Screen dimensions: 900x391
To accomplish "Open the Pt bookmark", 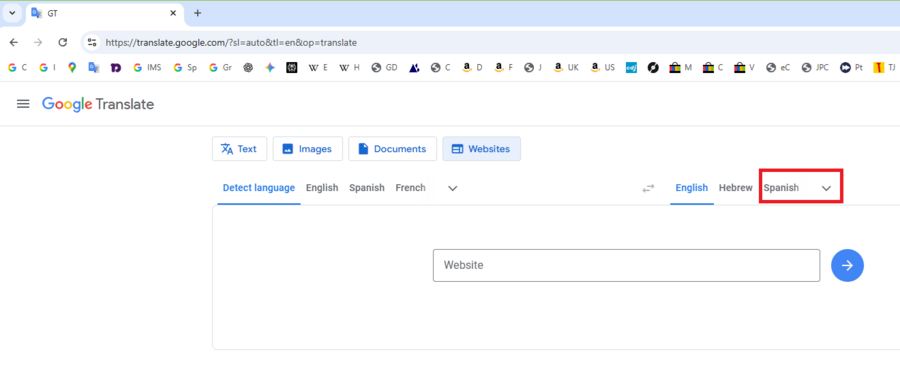I will click(x=852, y=68).
